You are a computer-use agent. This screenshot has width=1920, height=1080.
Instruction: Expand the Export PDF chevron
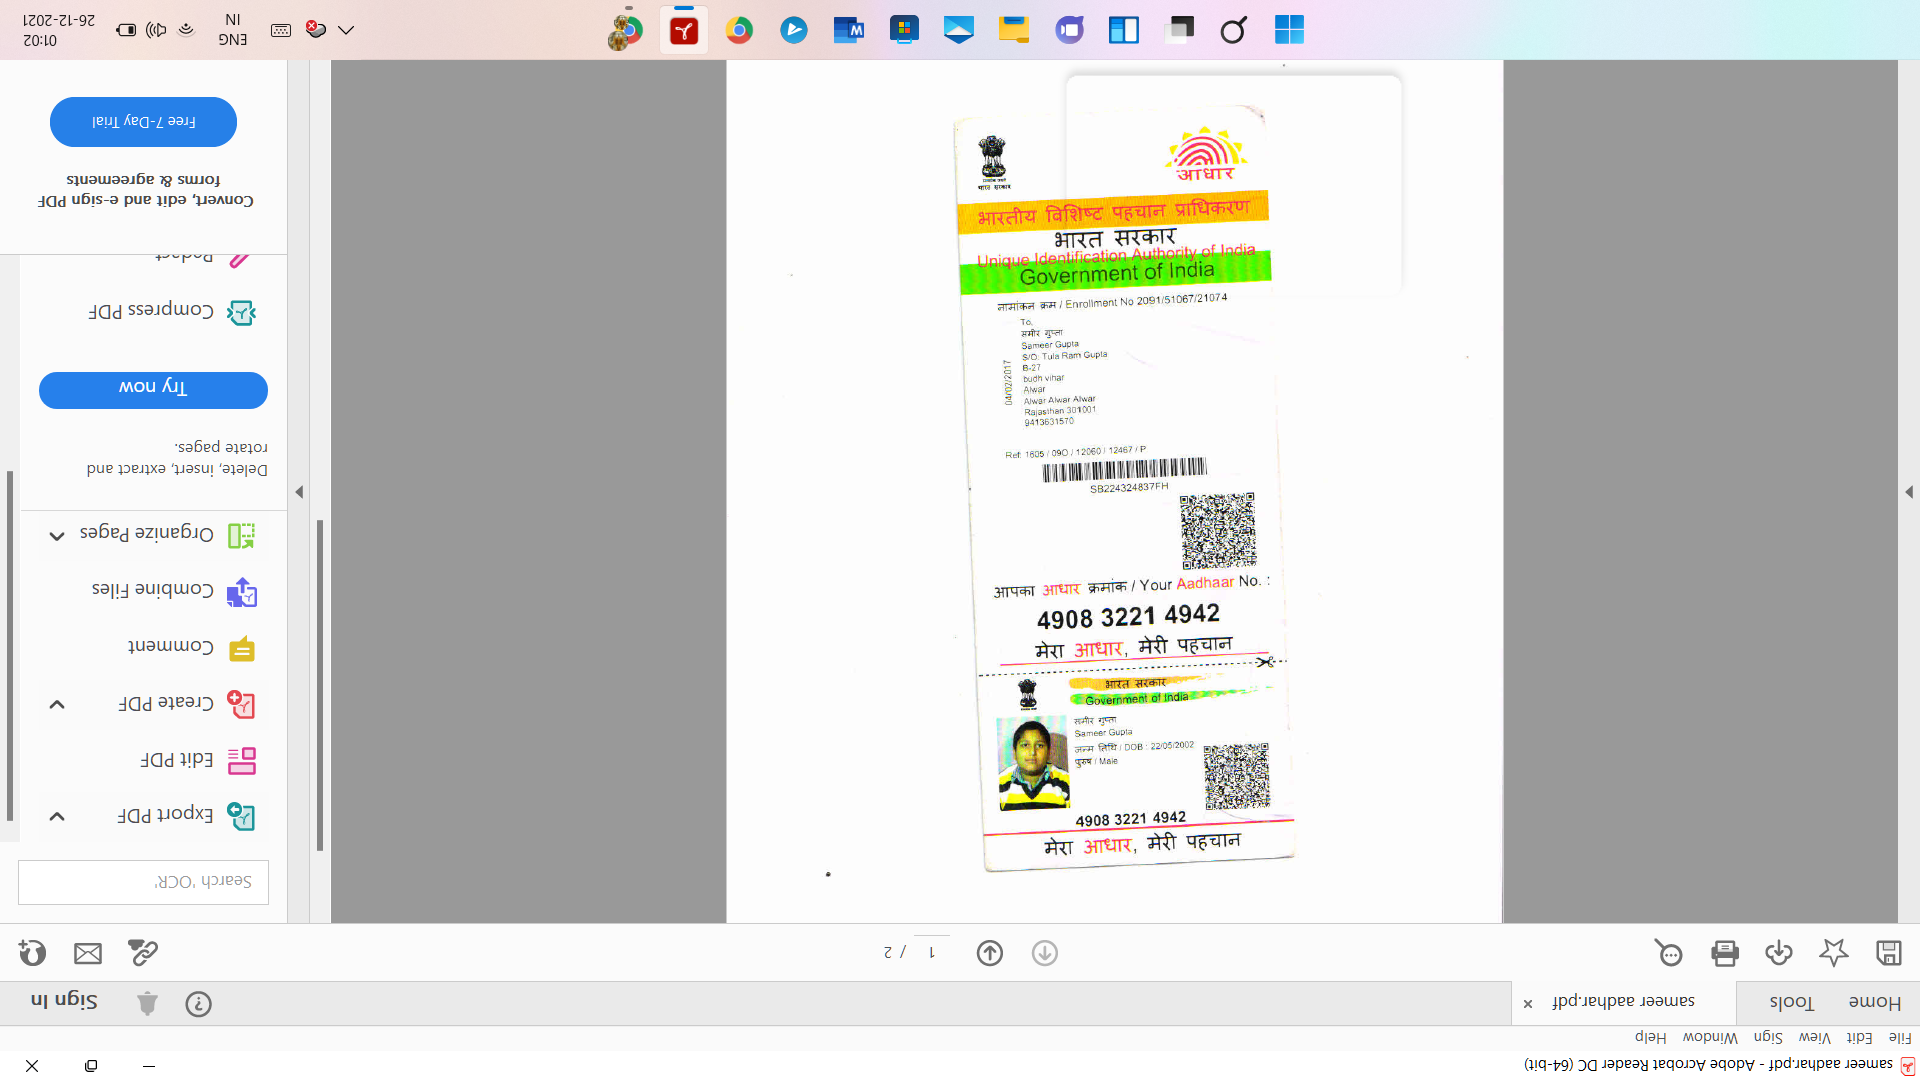(57, 816)
